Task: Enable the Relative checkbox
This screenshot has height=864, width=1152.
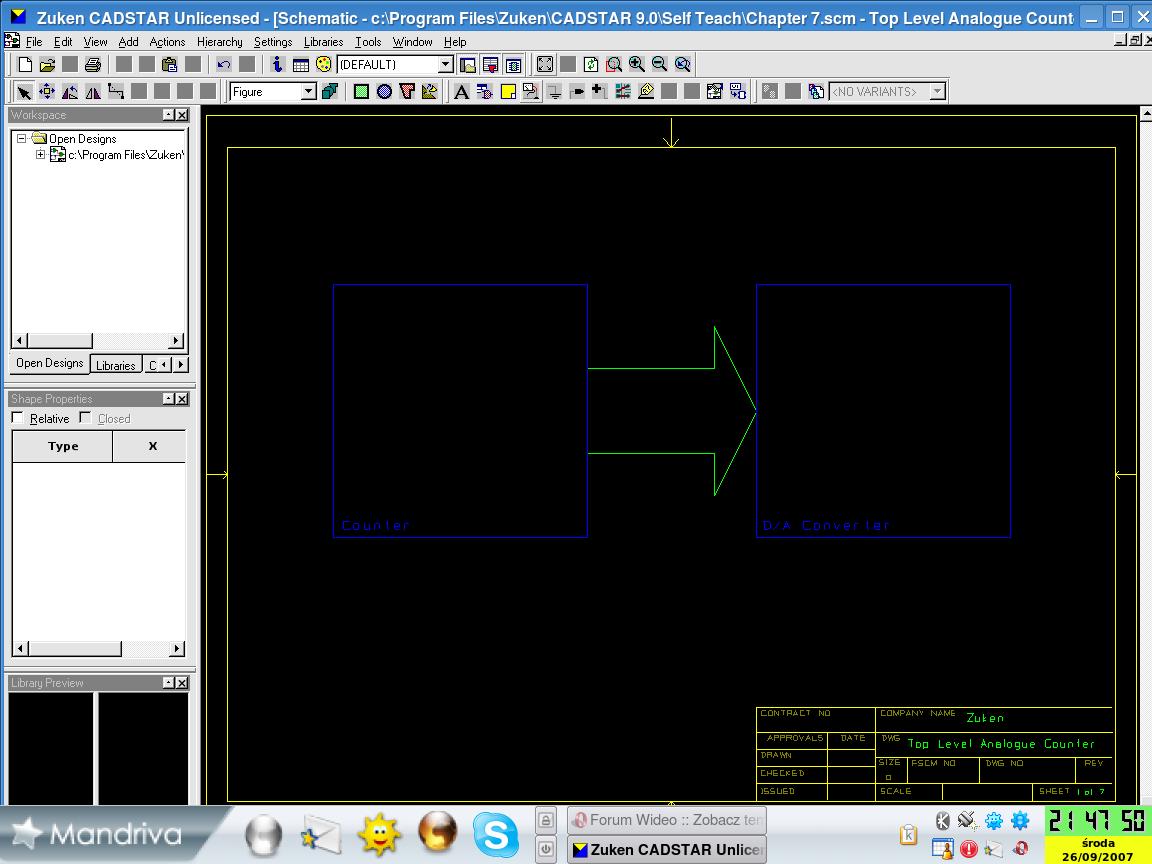Action: [x=18, y=418]
